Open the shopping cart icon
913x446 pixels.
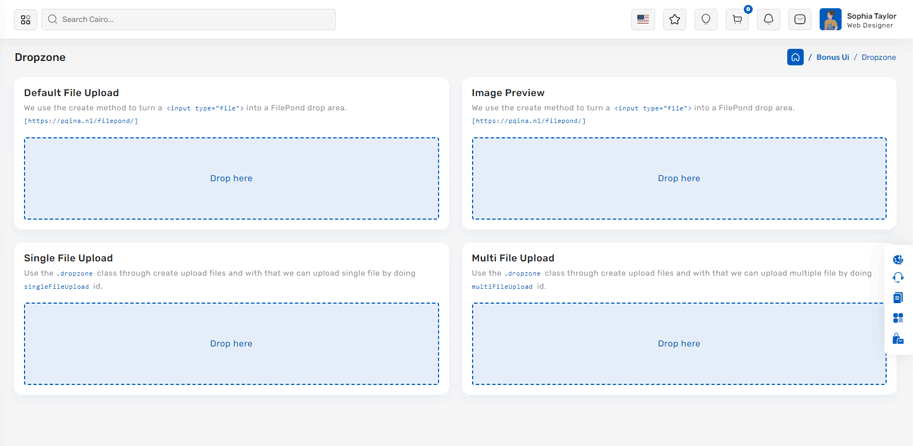tap(737, 19)
